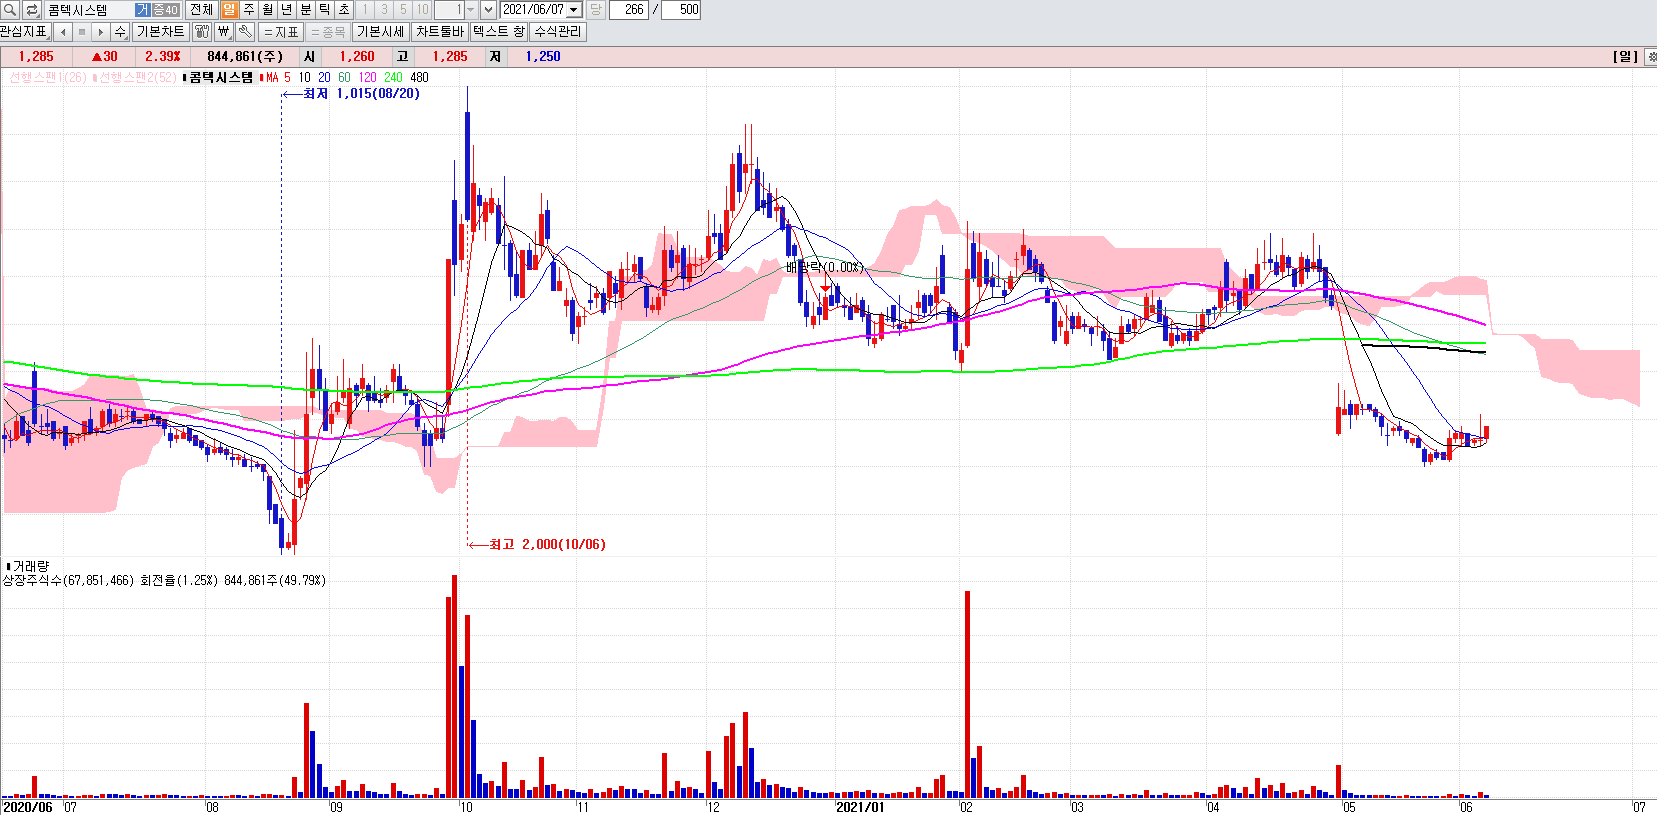Viewport: 1657px width, 815px height.
Task: Open the interval value dropdown
Action: pyautogui.click(x=470, y=10)
